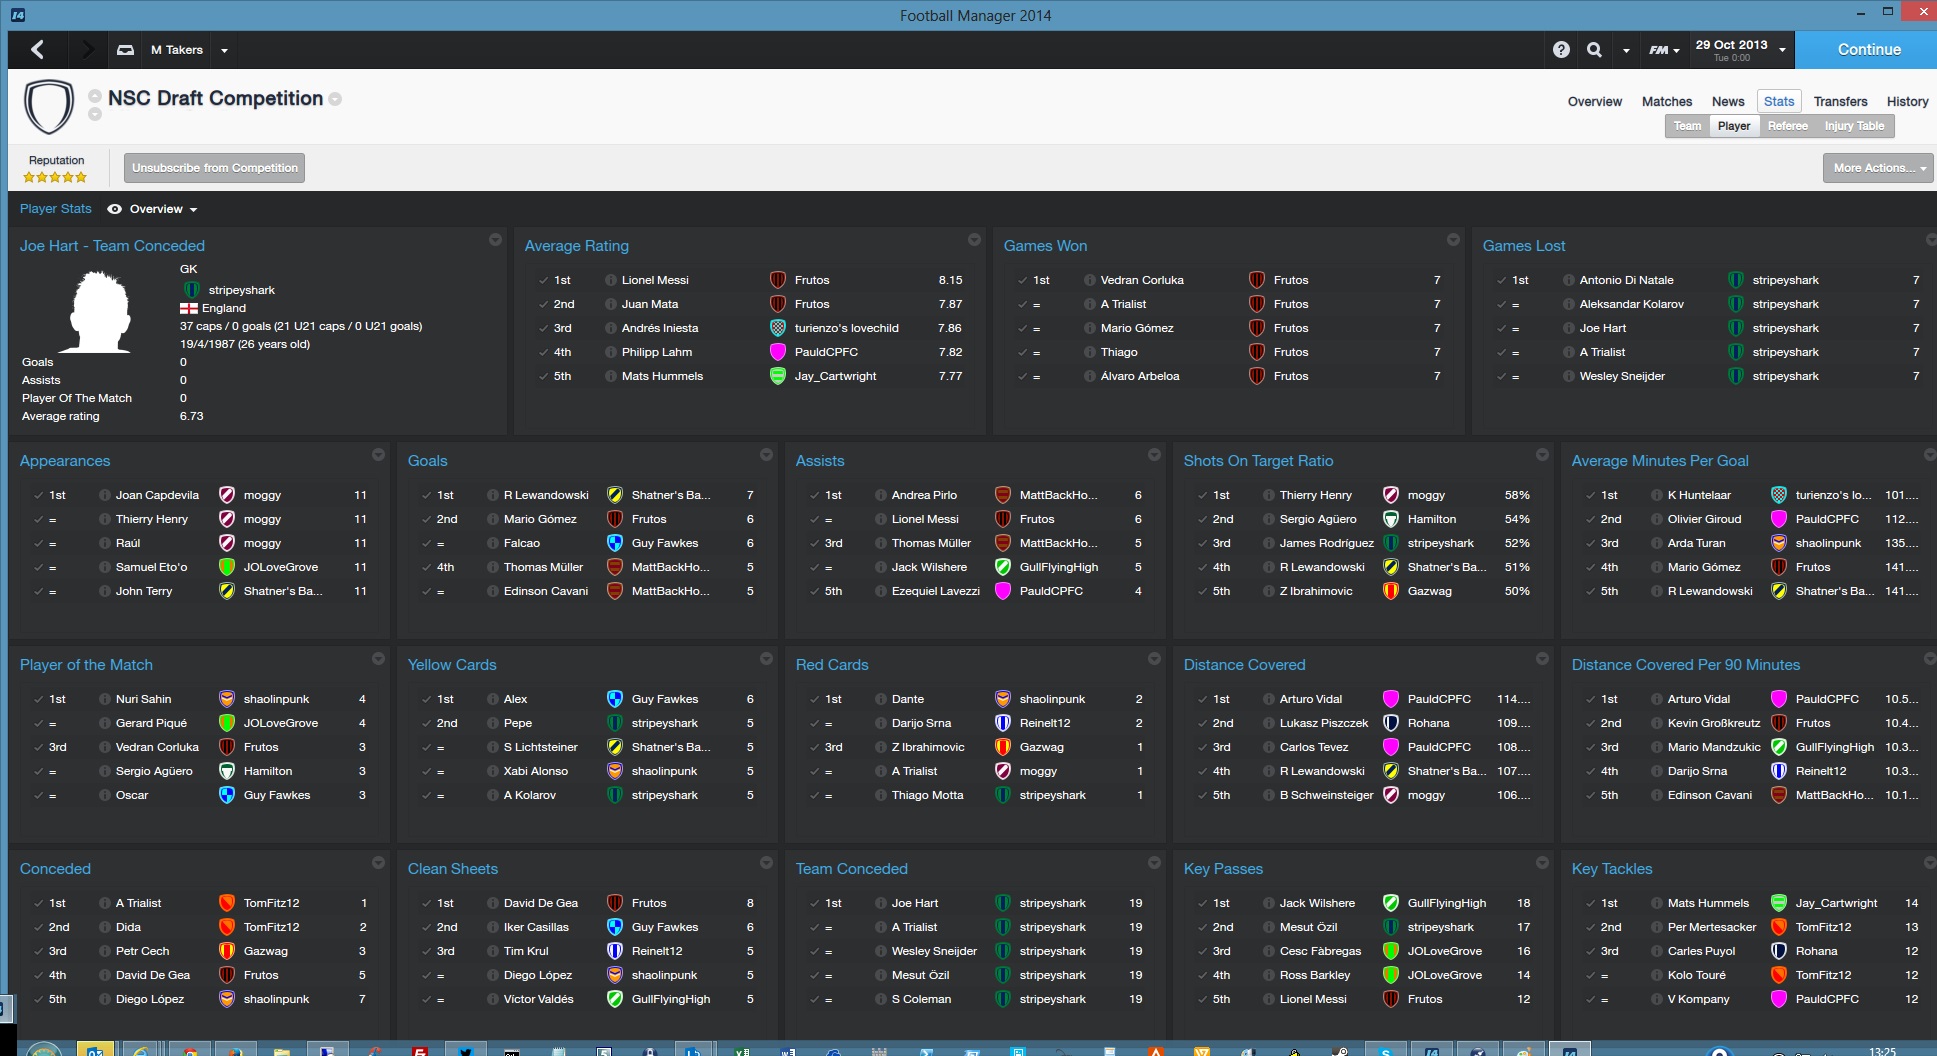1937x1056 pixels.
Task: Toggle the tick beside Andrea Pirlo assists row
Action: [x=814, y=495]
